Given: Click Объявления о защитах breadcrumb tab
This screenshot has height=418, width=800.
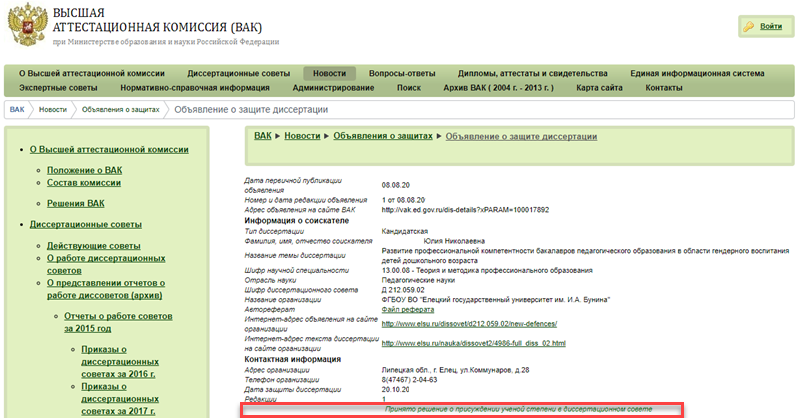Looking at the screenshot, I should point(119,108).
